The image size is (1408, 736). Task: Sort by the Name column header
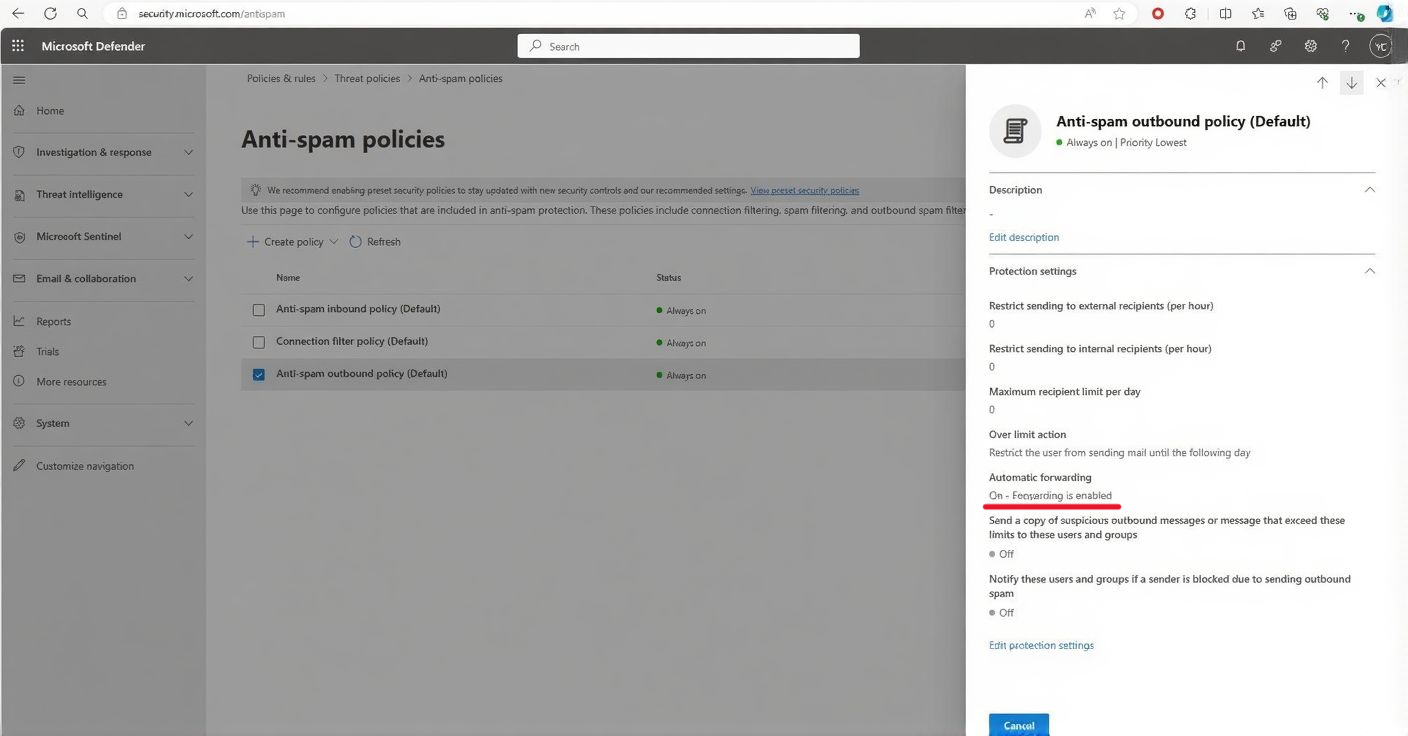(x=288, y=278)
